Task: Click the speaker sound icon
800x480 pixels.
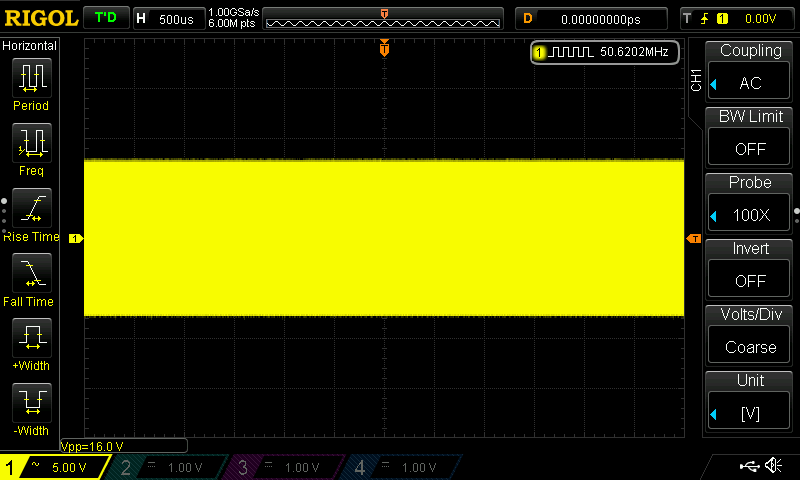Action: click(x=773, y=465)
